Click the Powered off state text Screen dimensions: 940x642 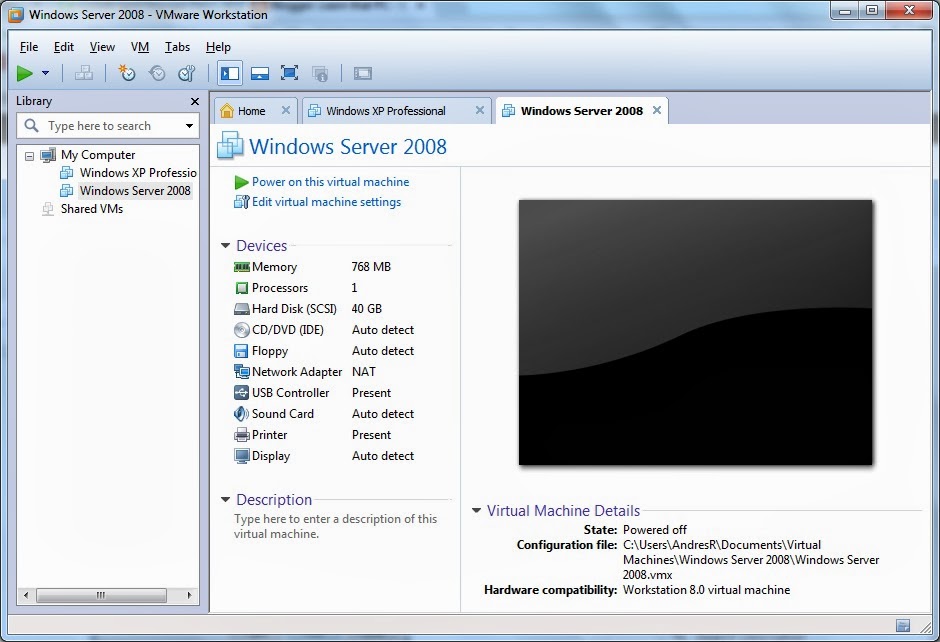[x=655, y=530]
